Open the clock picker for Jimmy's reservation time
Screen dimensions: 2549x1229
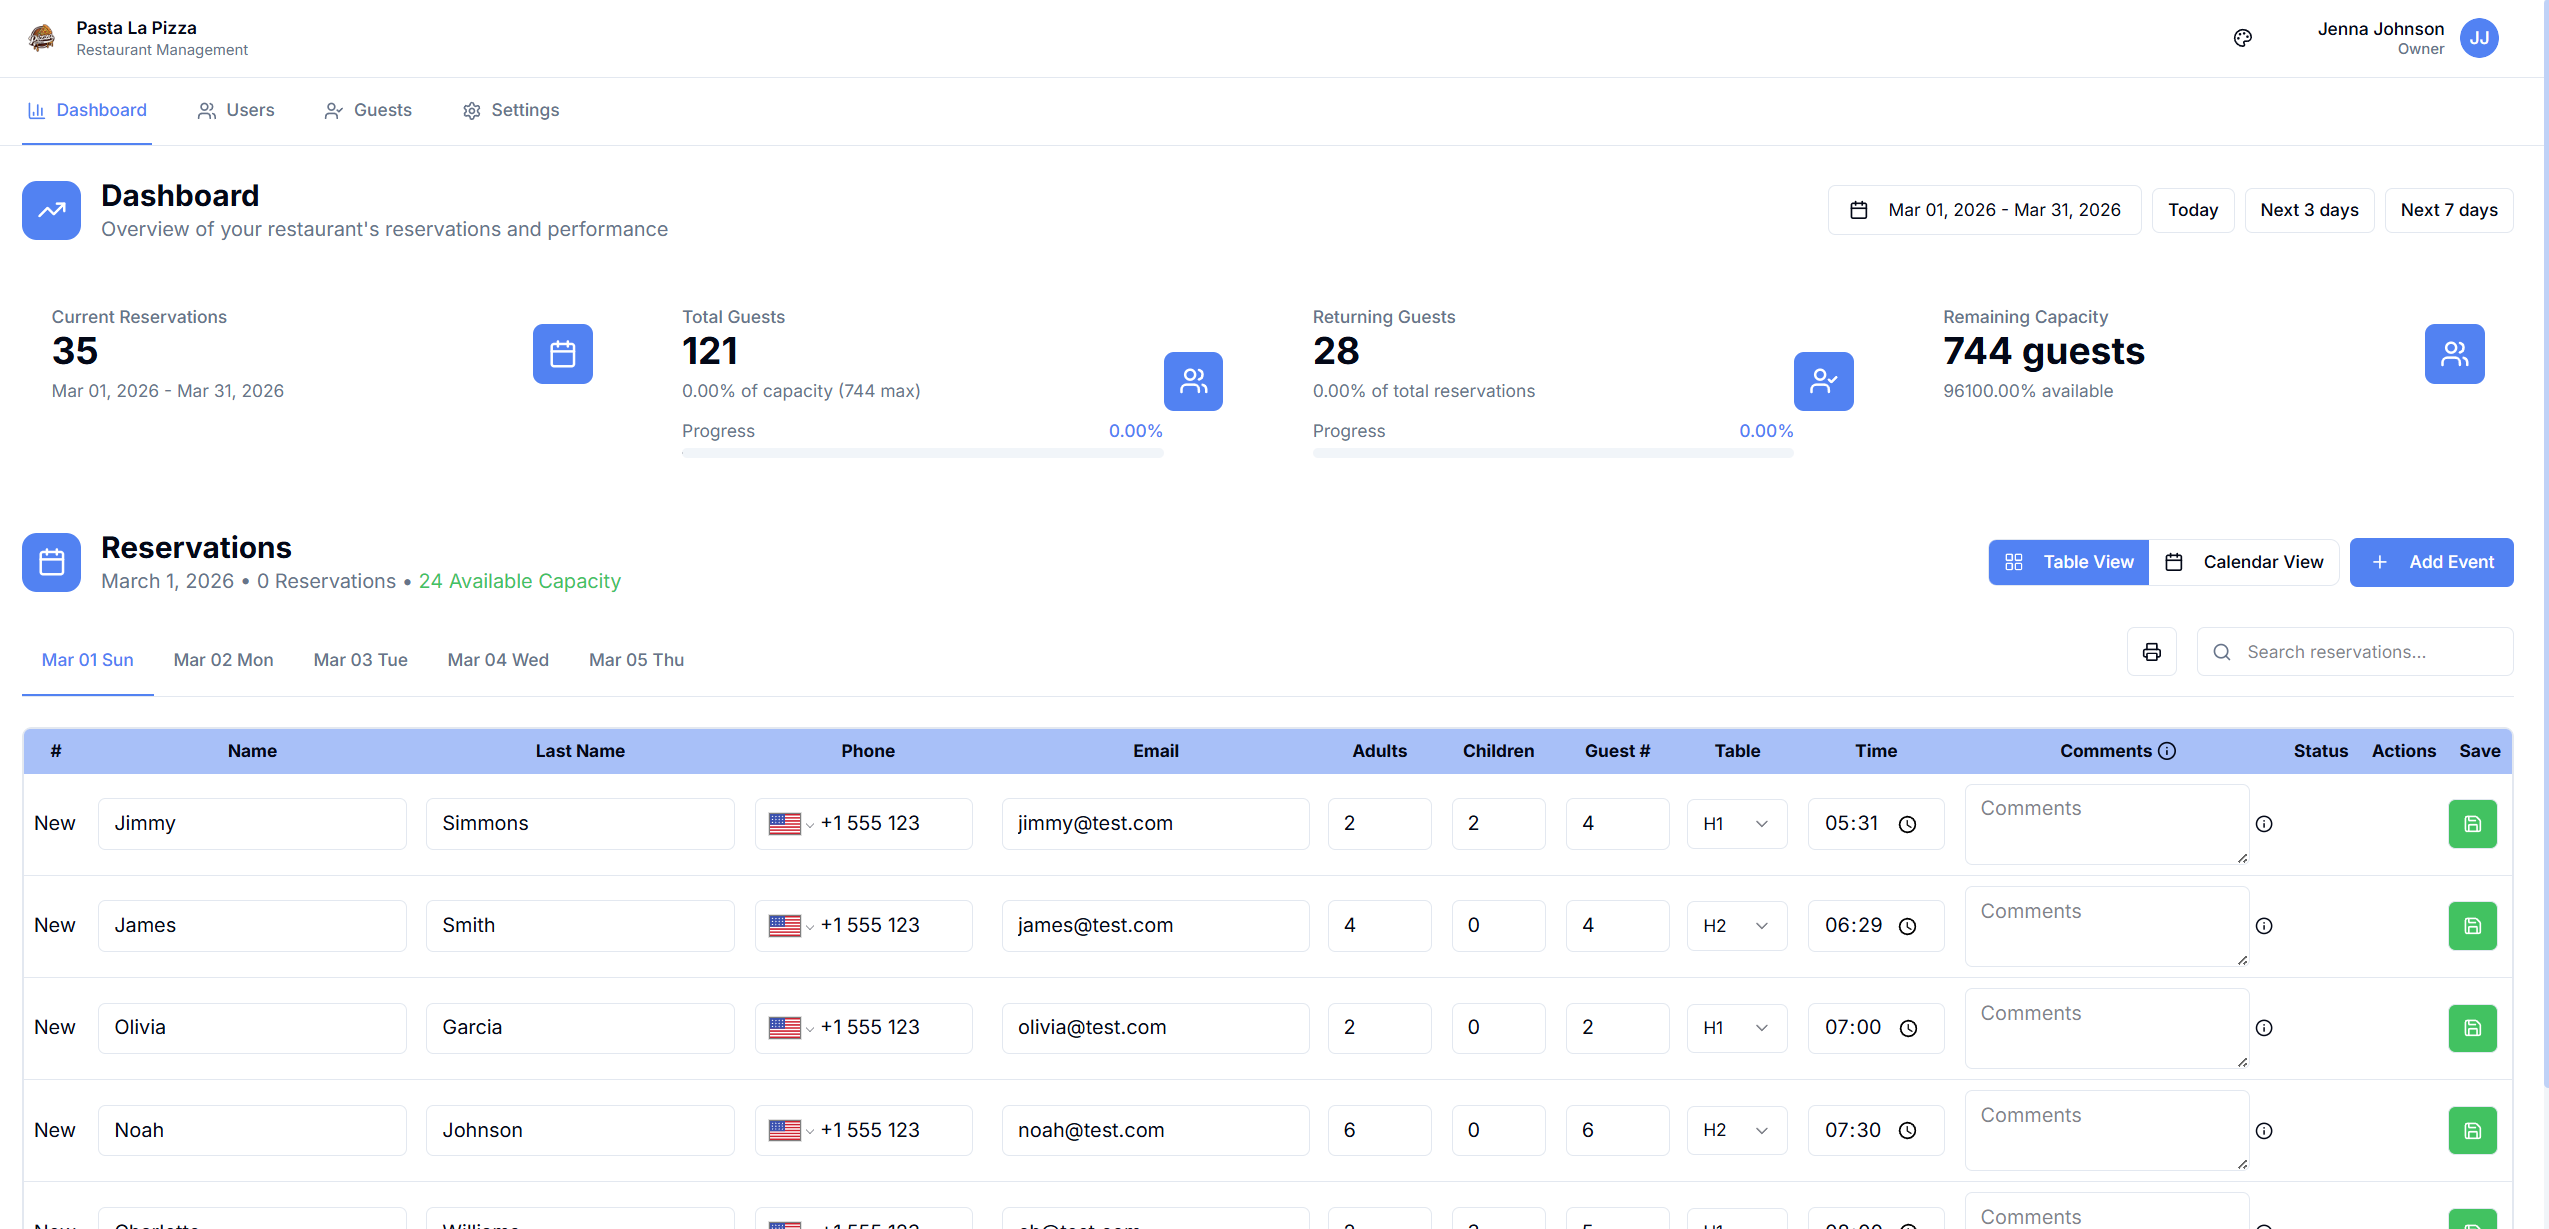[x=1908, y=824]
